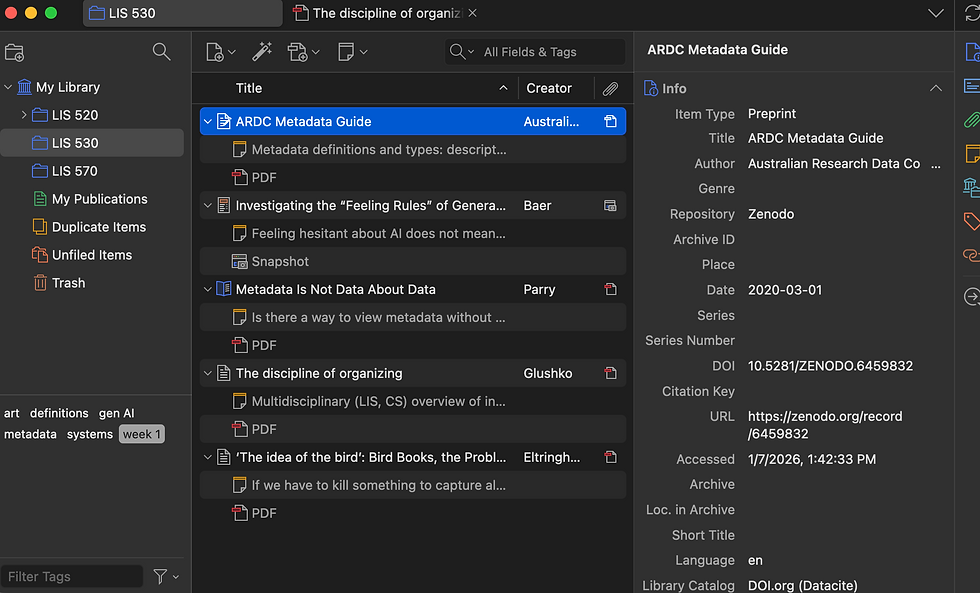Collapse My Library tree
The height and width of the screenshot is (593, 980).
(x=8, y=87)
